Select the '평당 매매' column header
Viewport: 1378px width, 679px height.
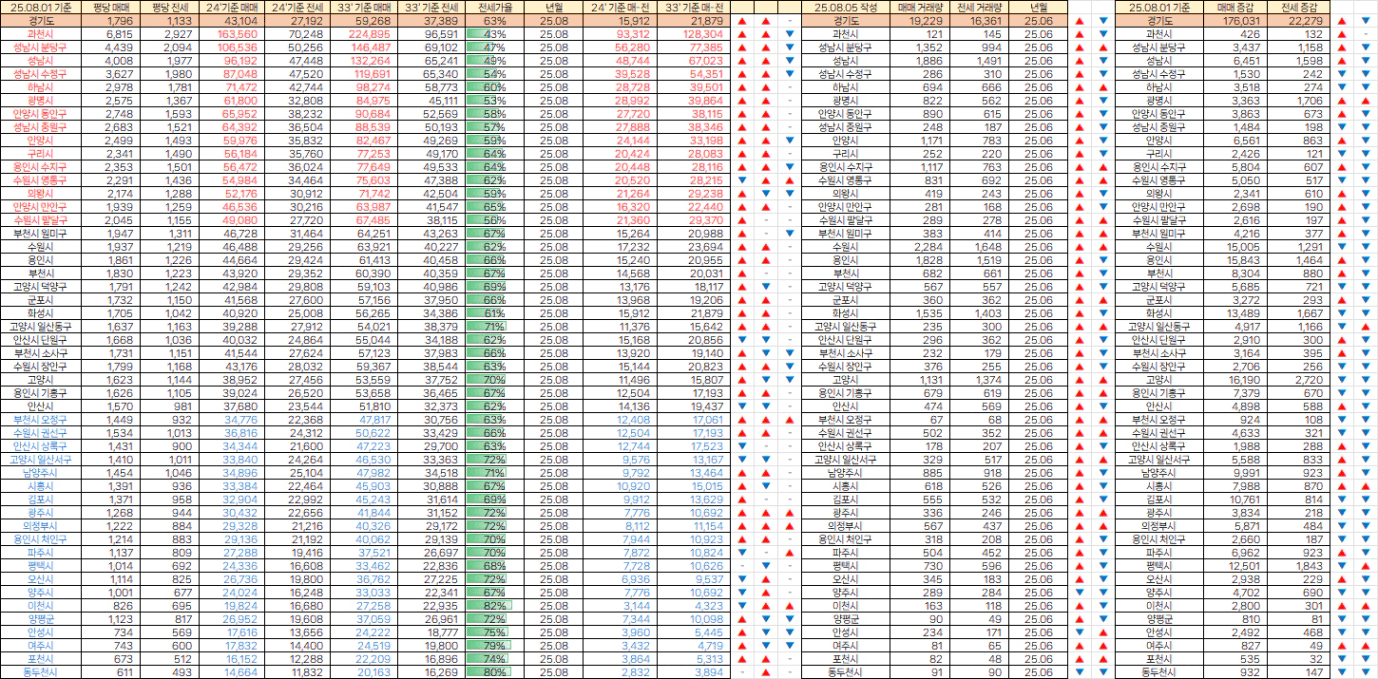(x=110, y=7)
